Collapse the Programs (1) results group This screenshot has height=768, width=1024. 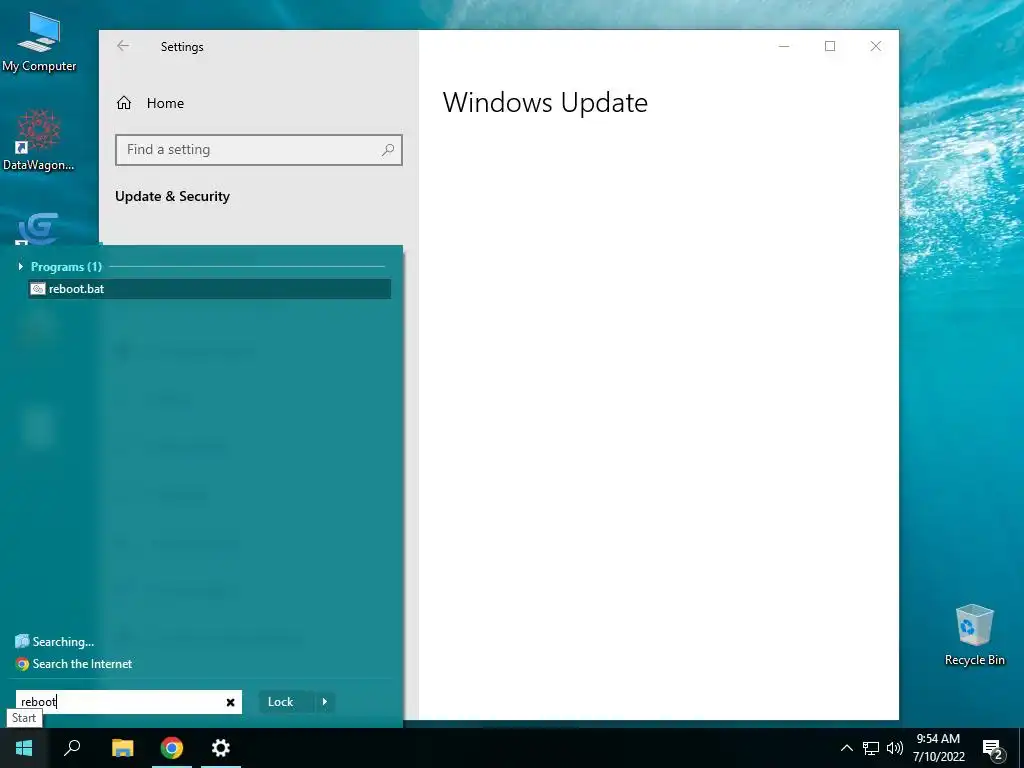click(20, 266)
